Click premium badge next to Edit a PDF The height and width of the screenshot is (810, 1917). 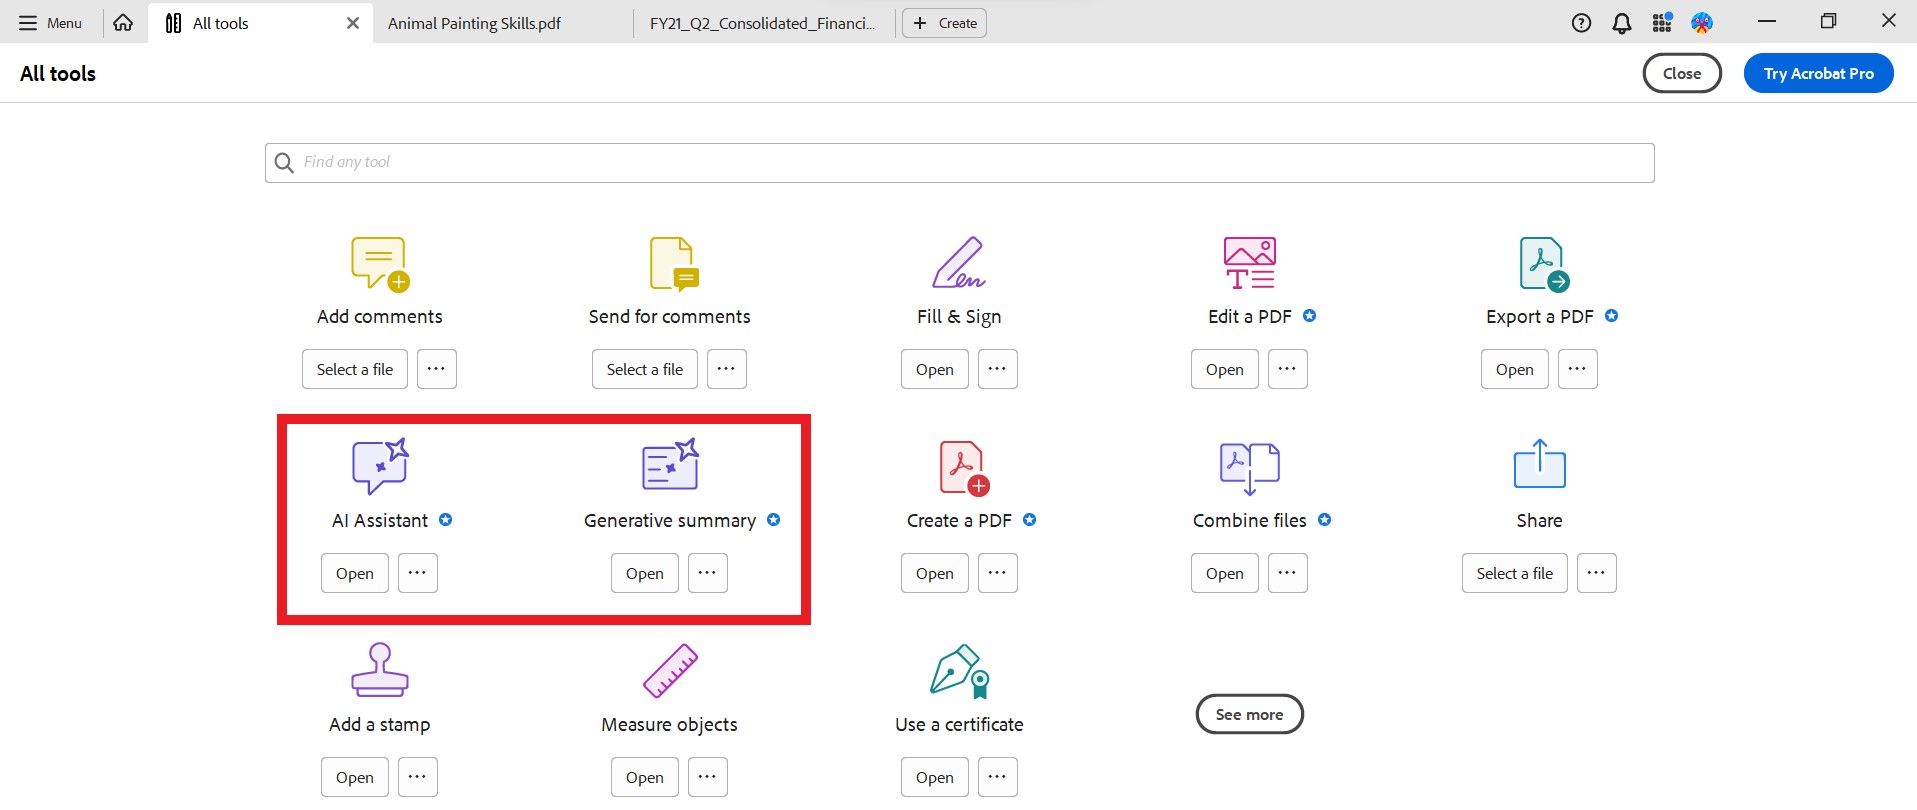pyautogui.click(x=1310, y=316)
